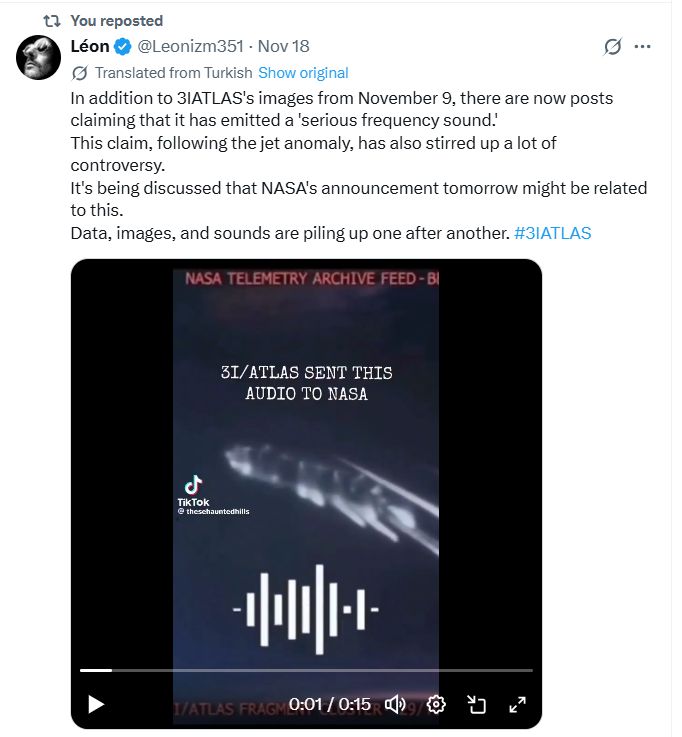The width and height of the screenshot is (682, 737).
Task: Click the display name Léon
Action: 90,46
